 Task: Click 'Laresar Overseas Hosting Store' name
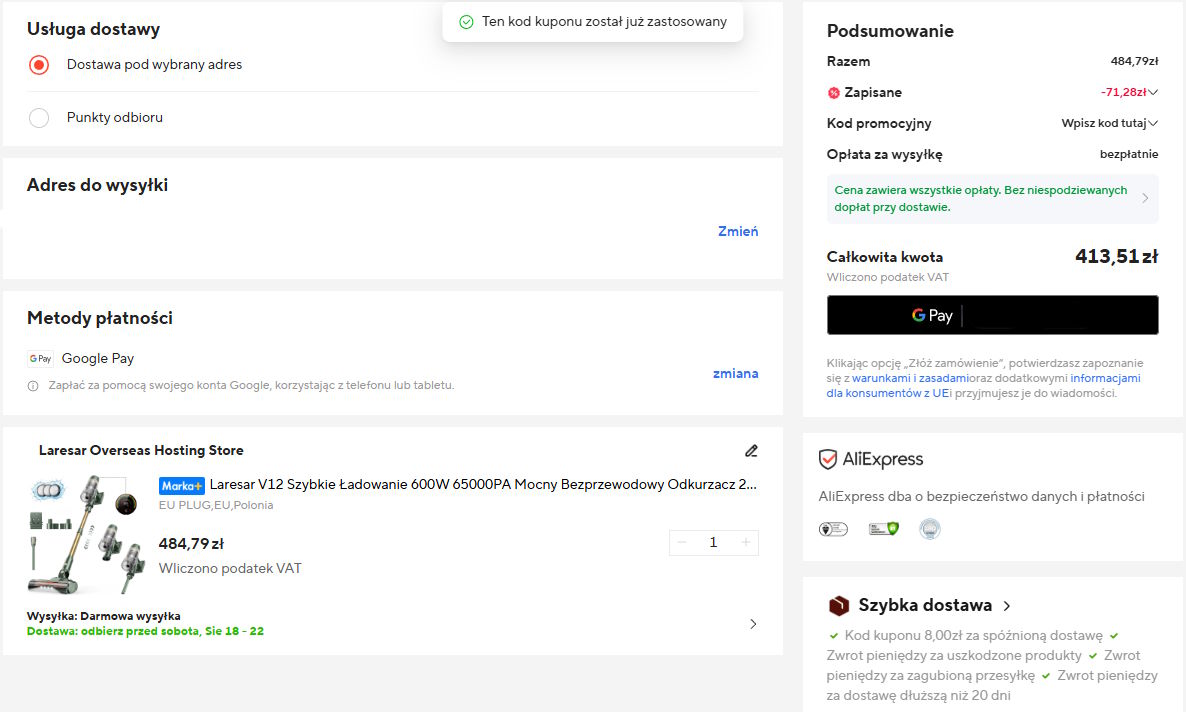(x=141, y=450)
